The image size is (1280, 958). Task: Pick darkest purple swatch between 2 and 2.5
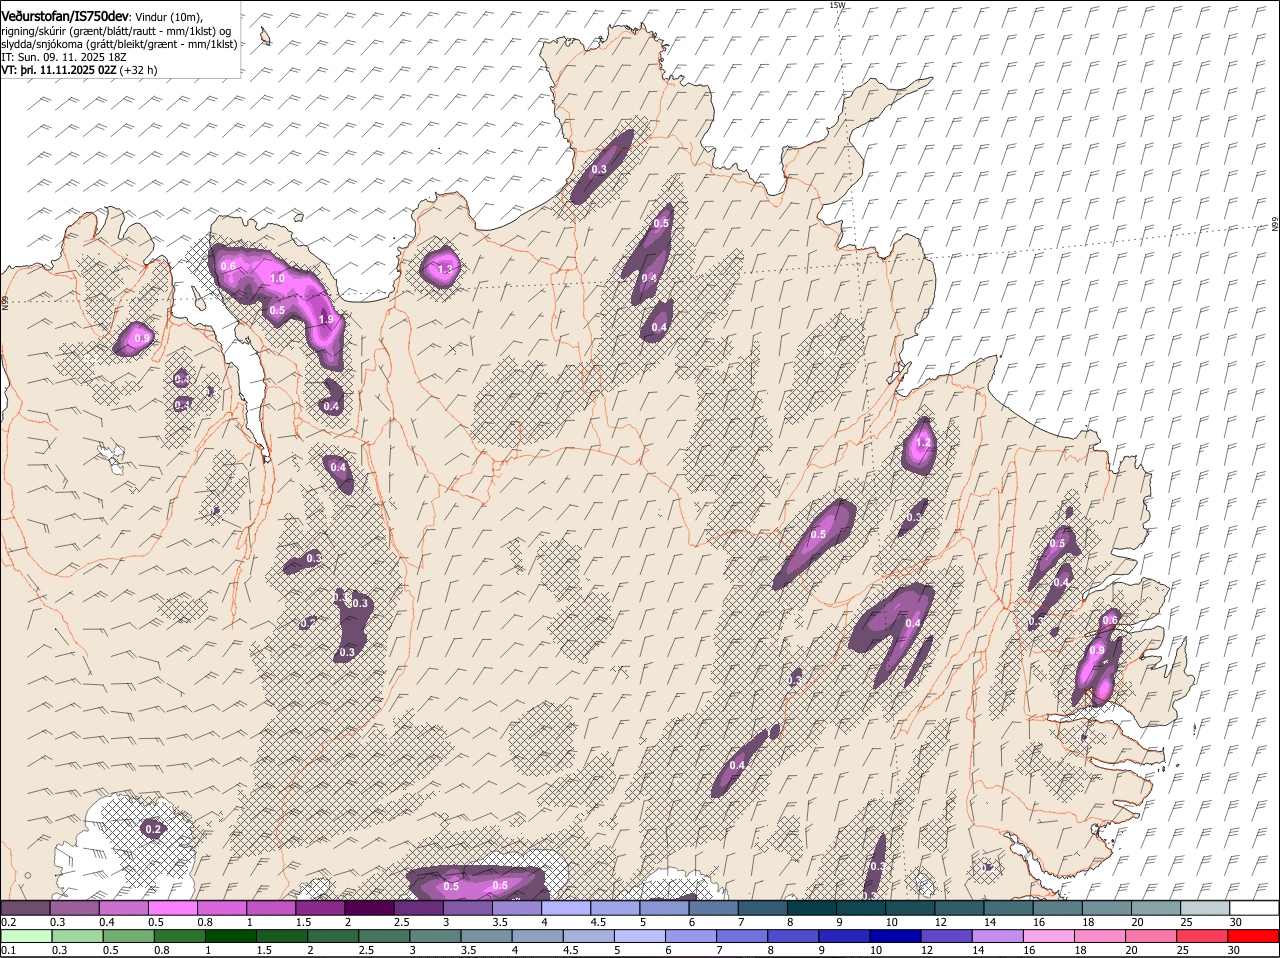click(370, 908)
